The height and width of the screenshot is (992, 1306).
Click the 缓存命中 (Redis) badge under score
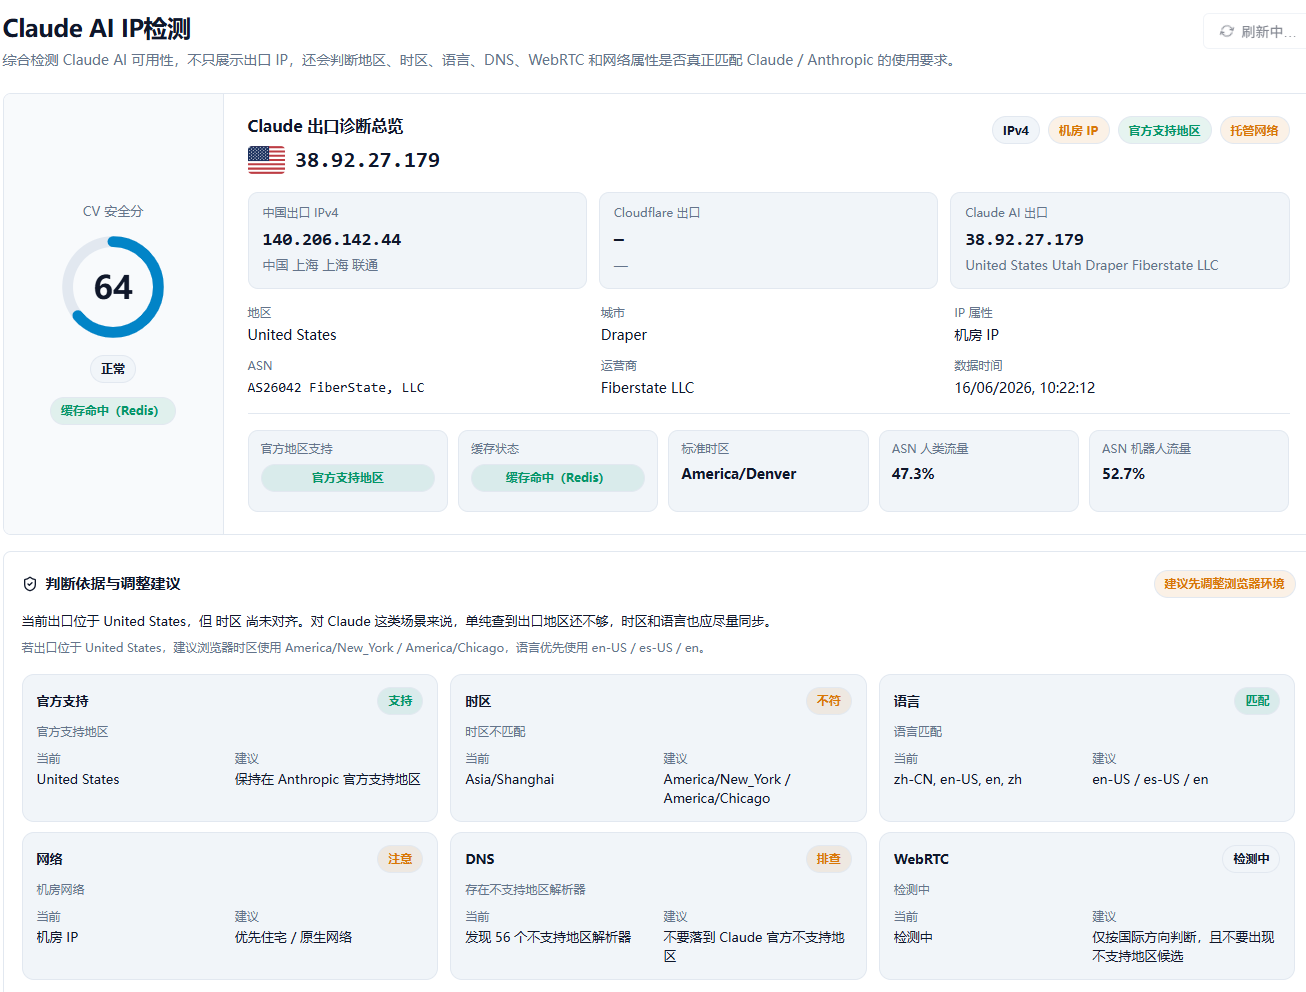[112, 411]
